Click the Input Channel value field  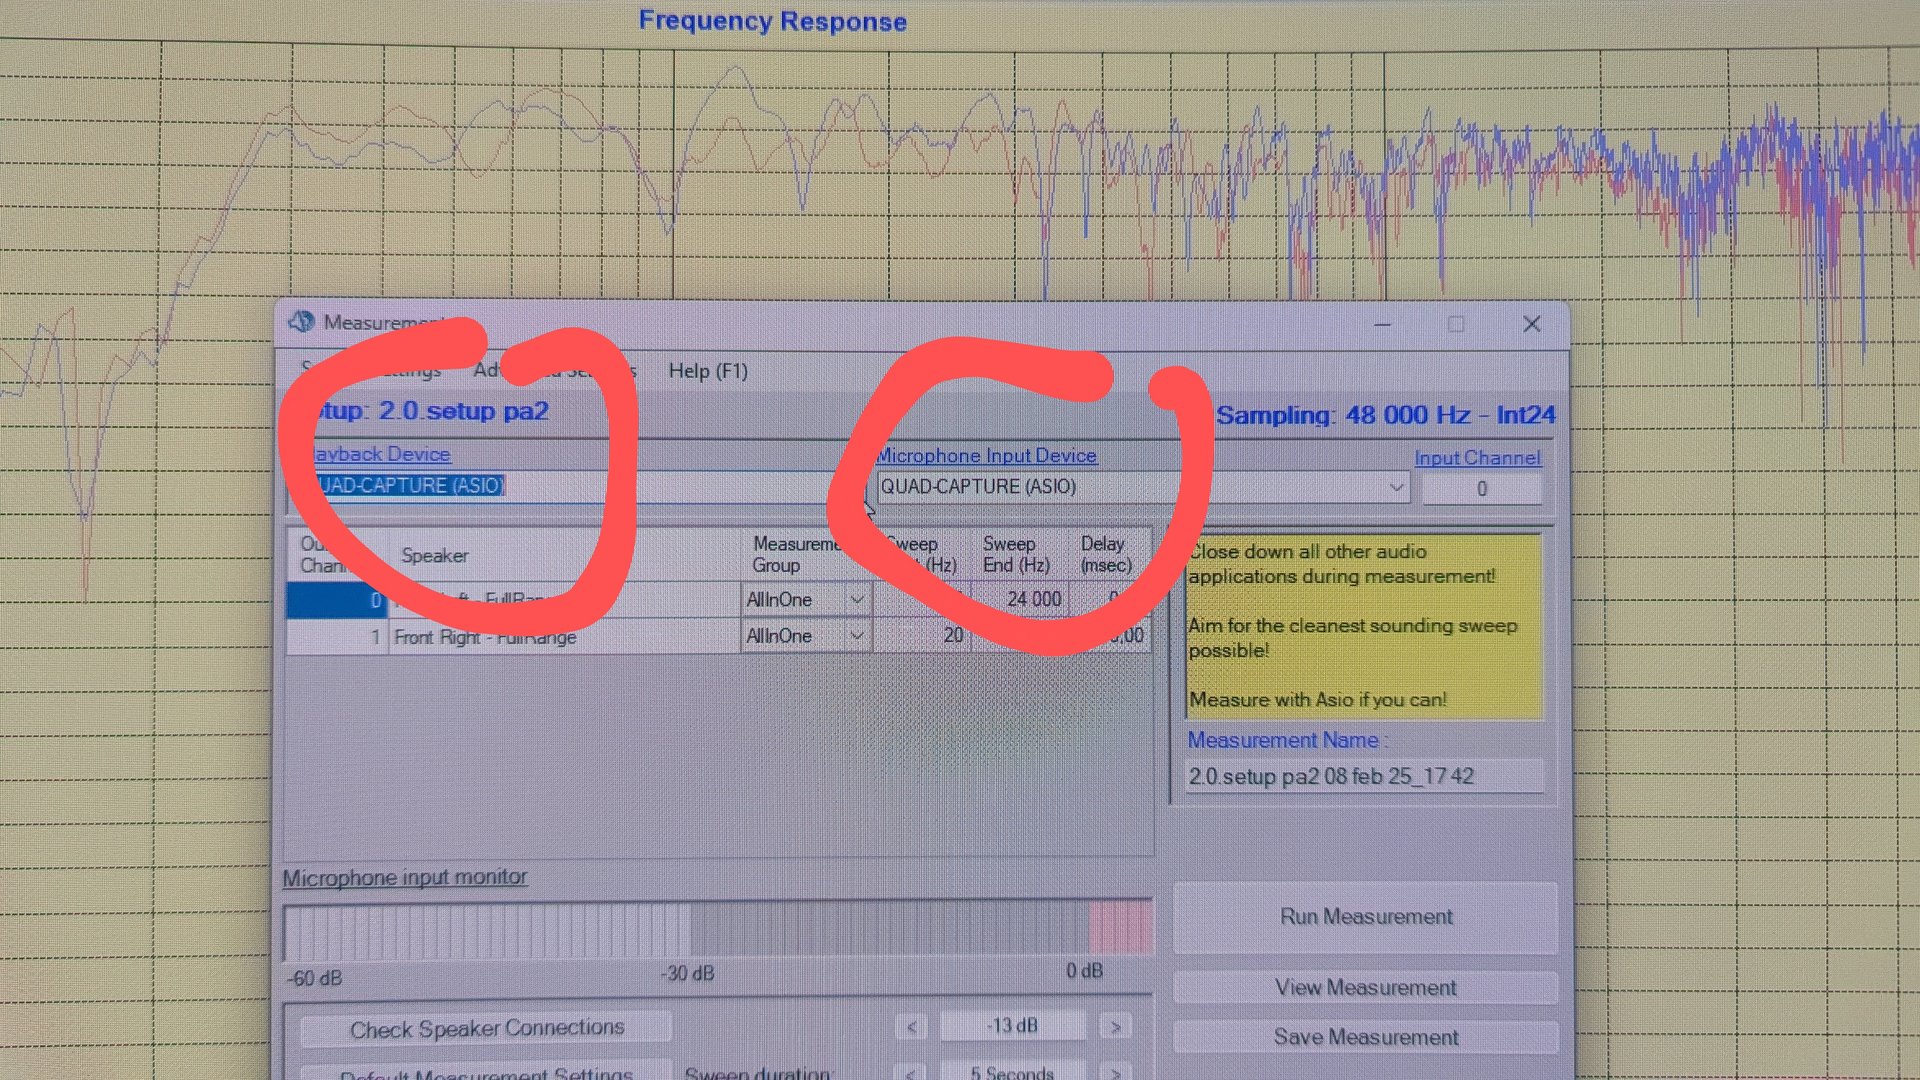coord(1481,489)
